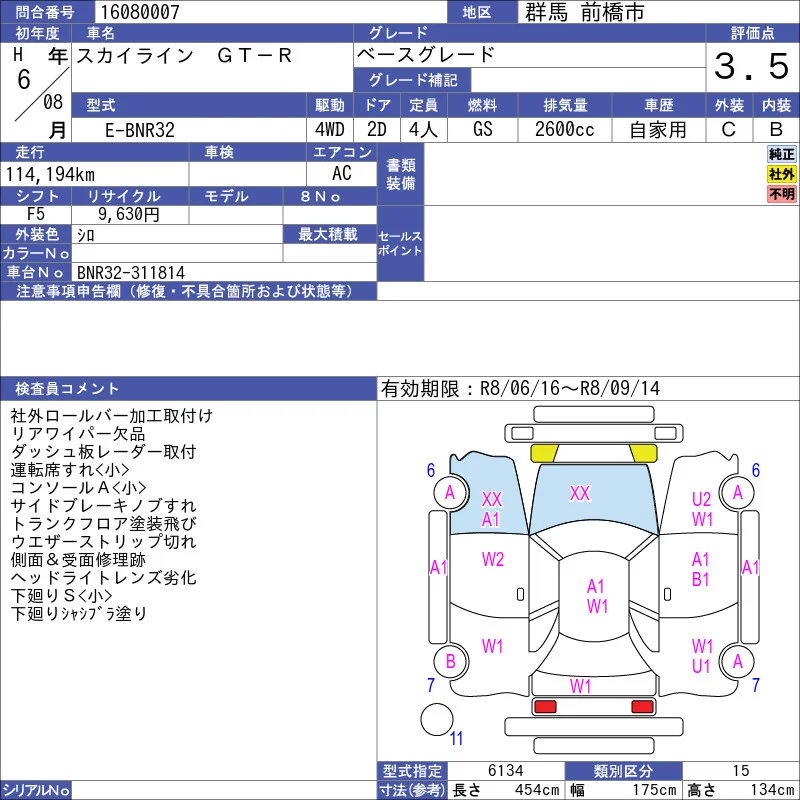Click the lone W1 mark above wheel B

492,646
